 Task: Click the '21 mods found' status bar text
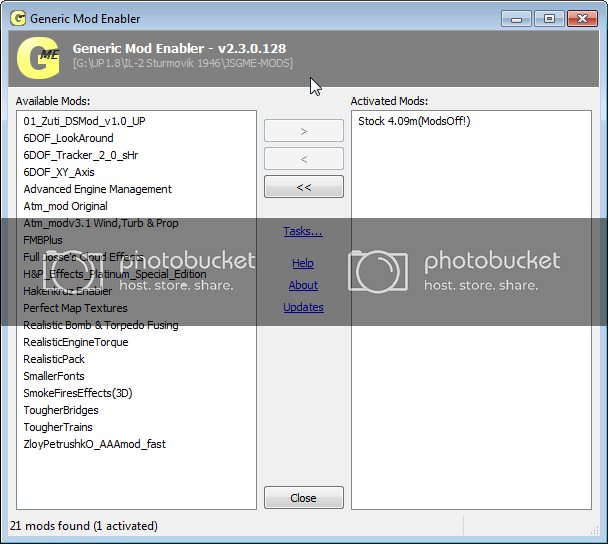point(84,526)
